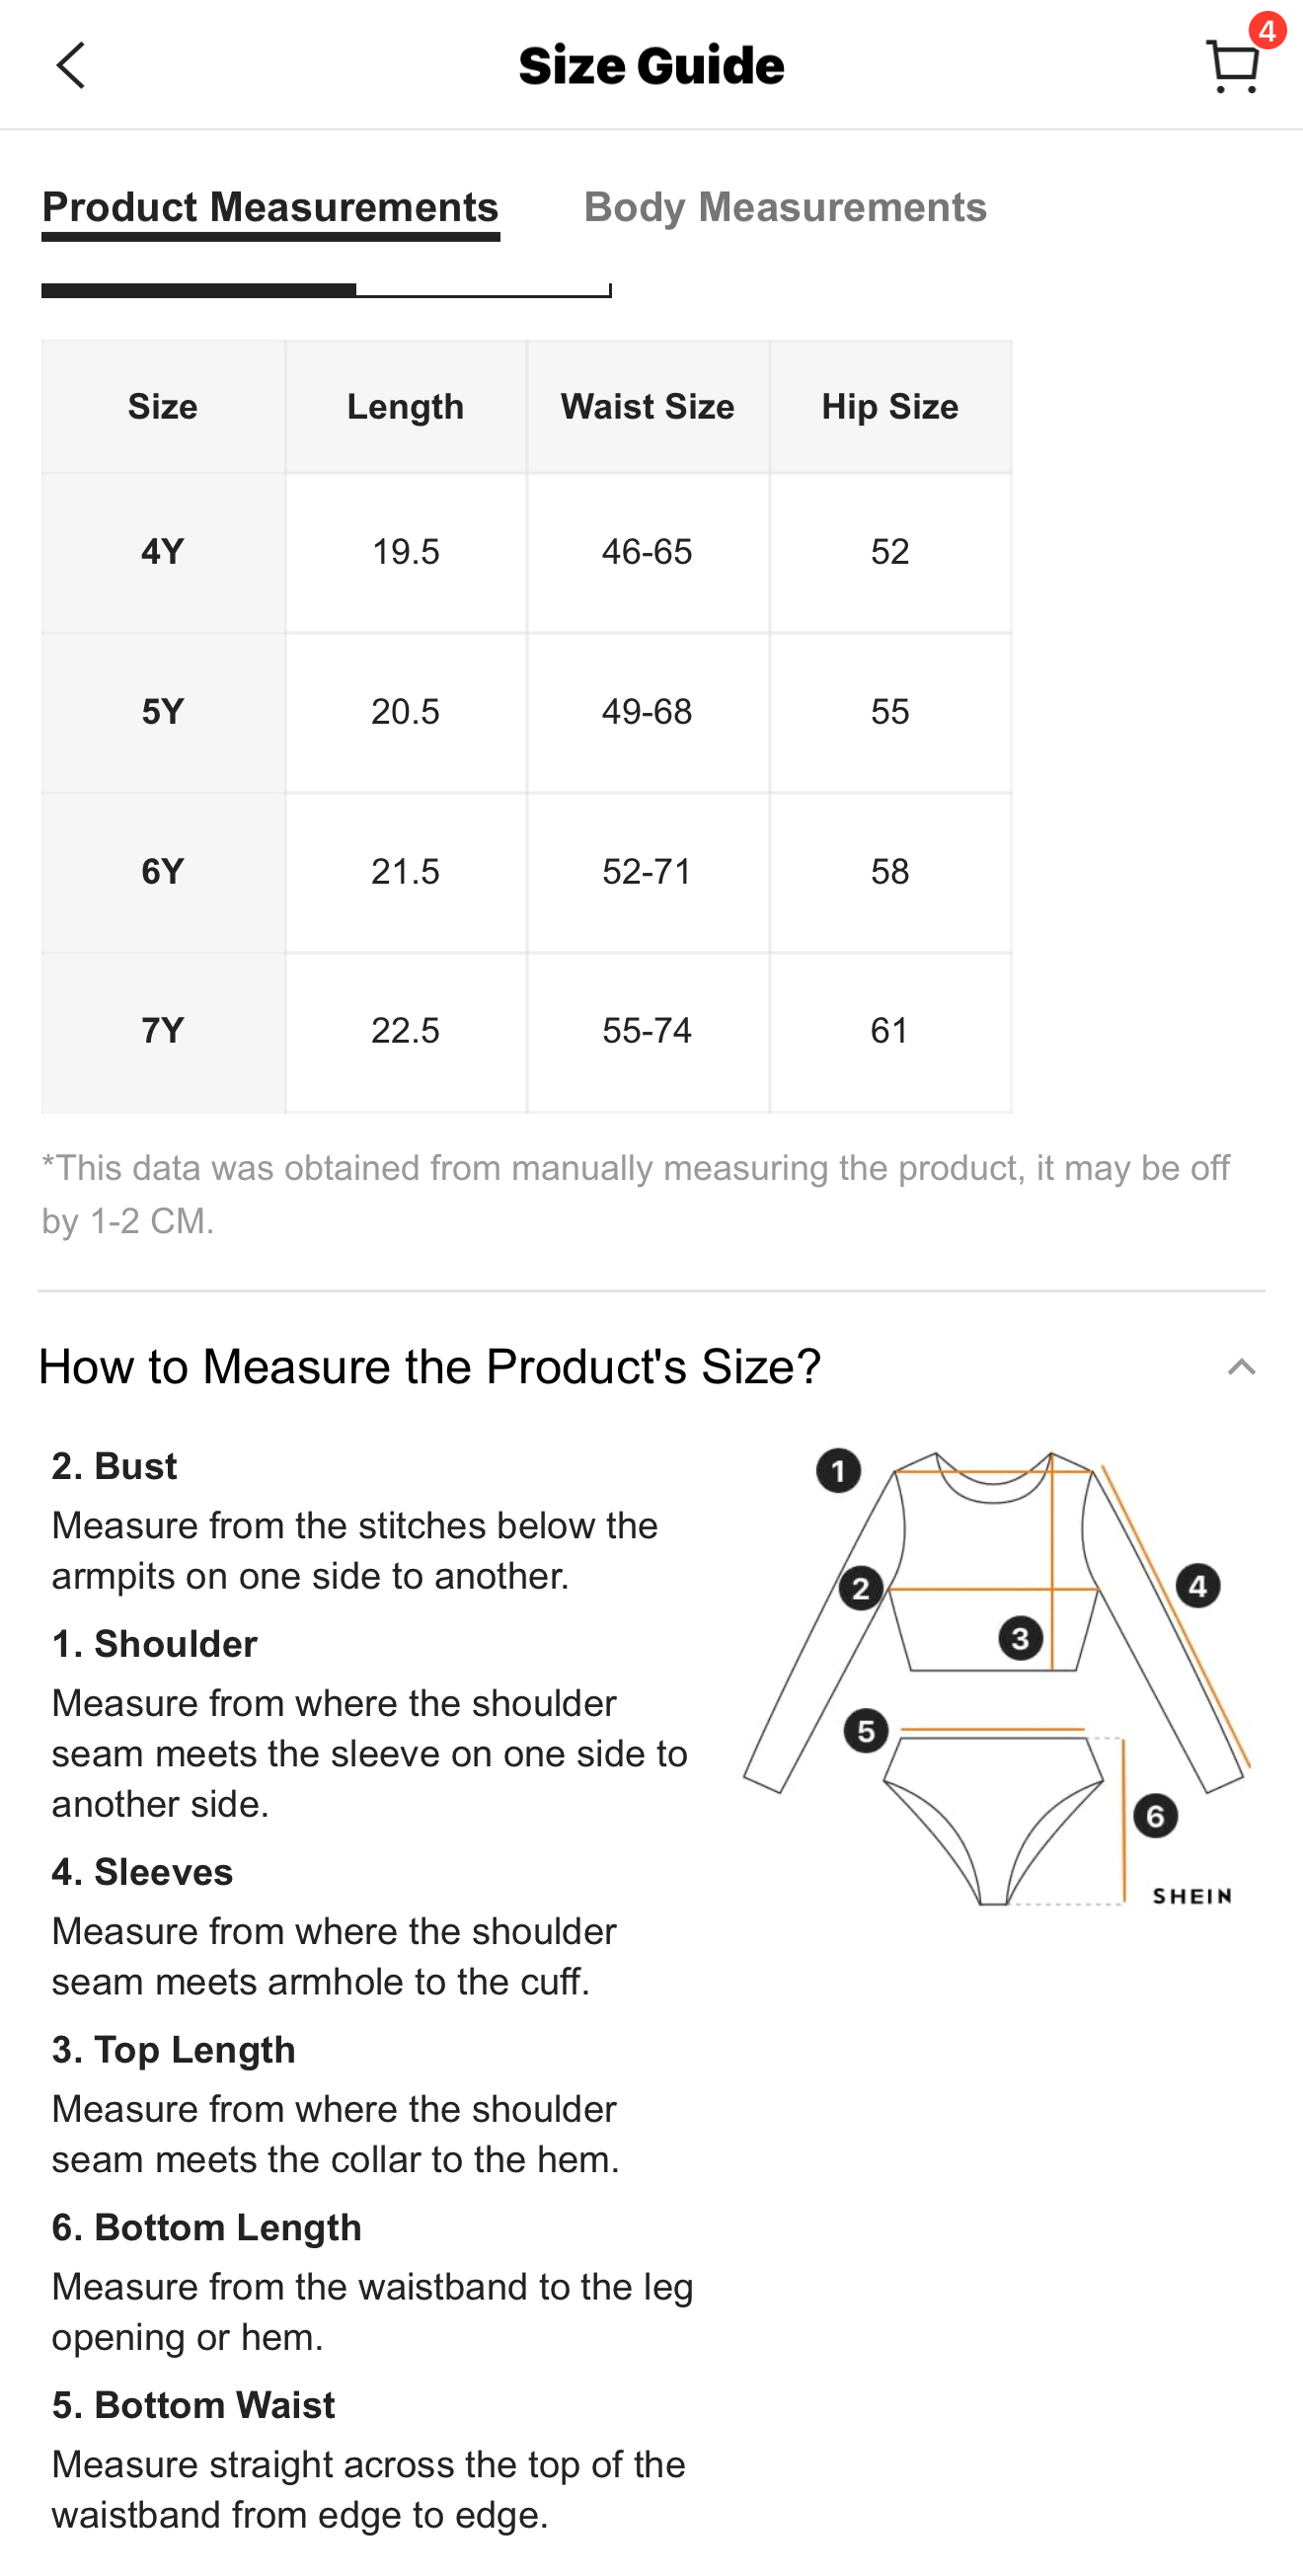The image size is (1303, 2576).
Task: Tap marker 5 above the bikini bottom
Action: point(866,1731)
